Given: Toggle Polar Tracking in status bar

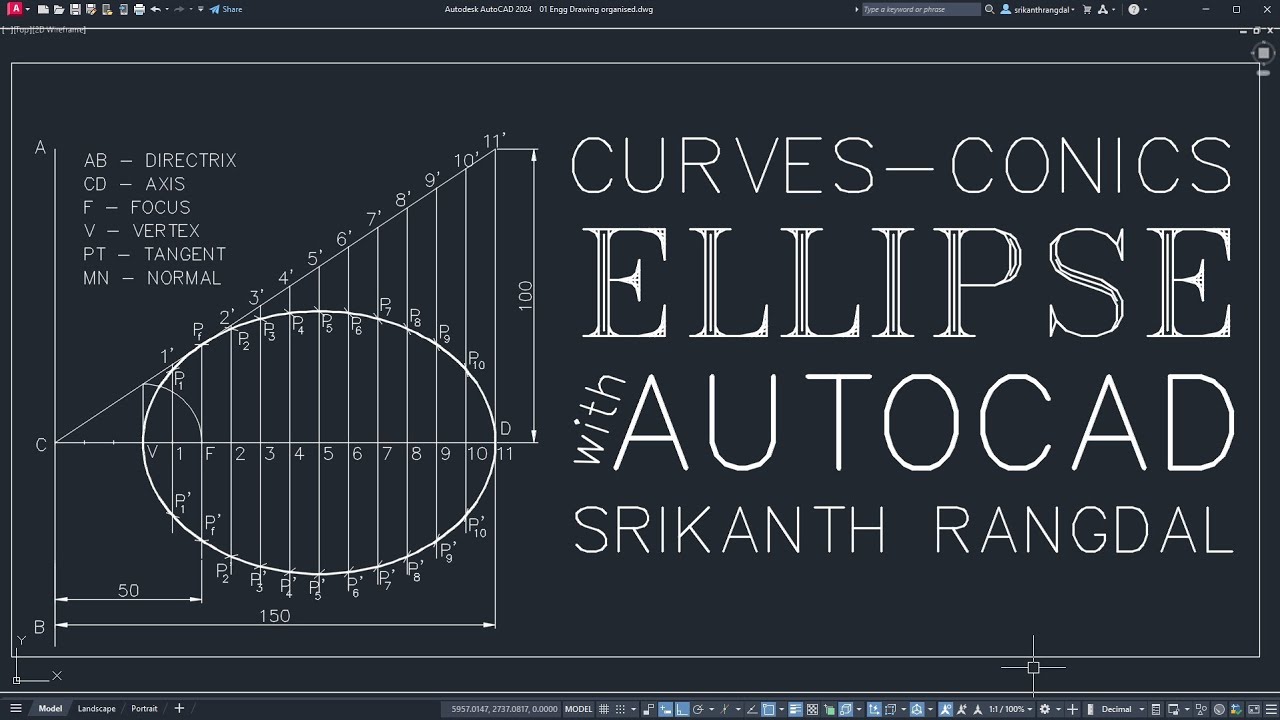Looking at the screenshot, I should (x=698, y=709).
